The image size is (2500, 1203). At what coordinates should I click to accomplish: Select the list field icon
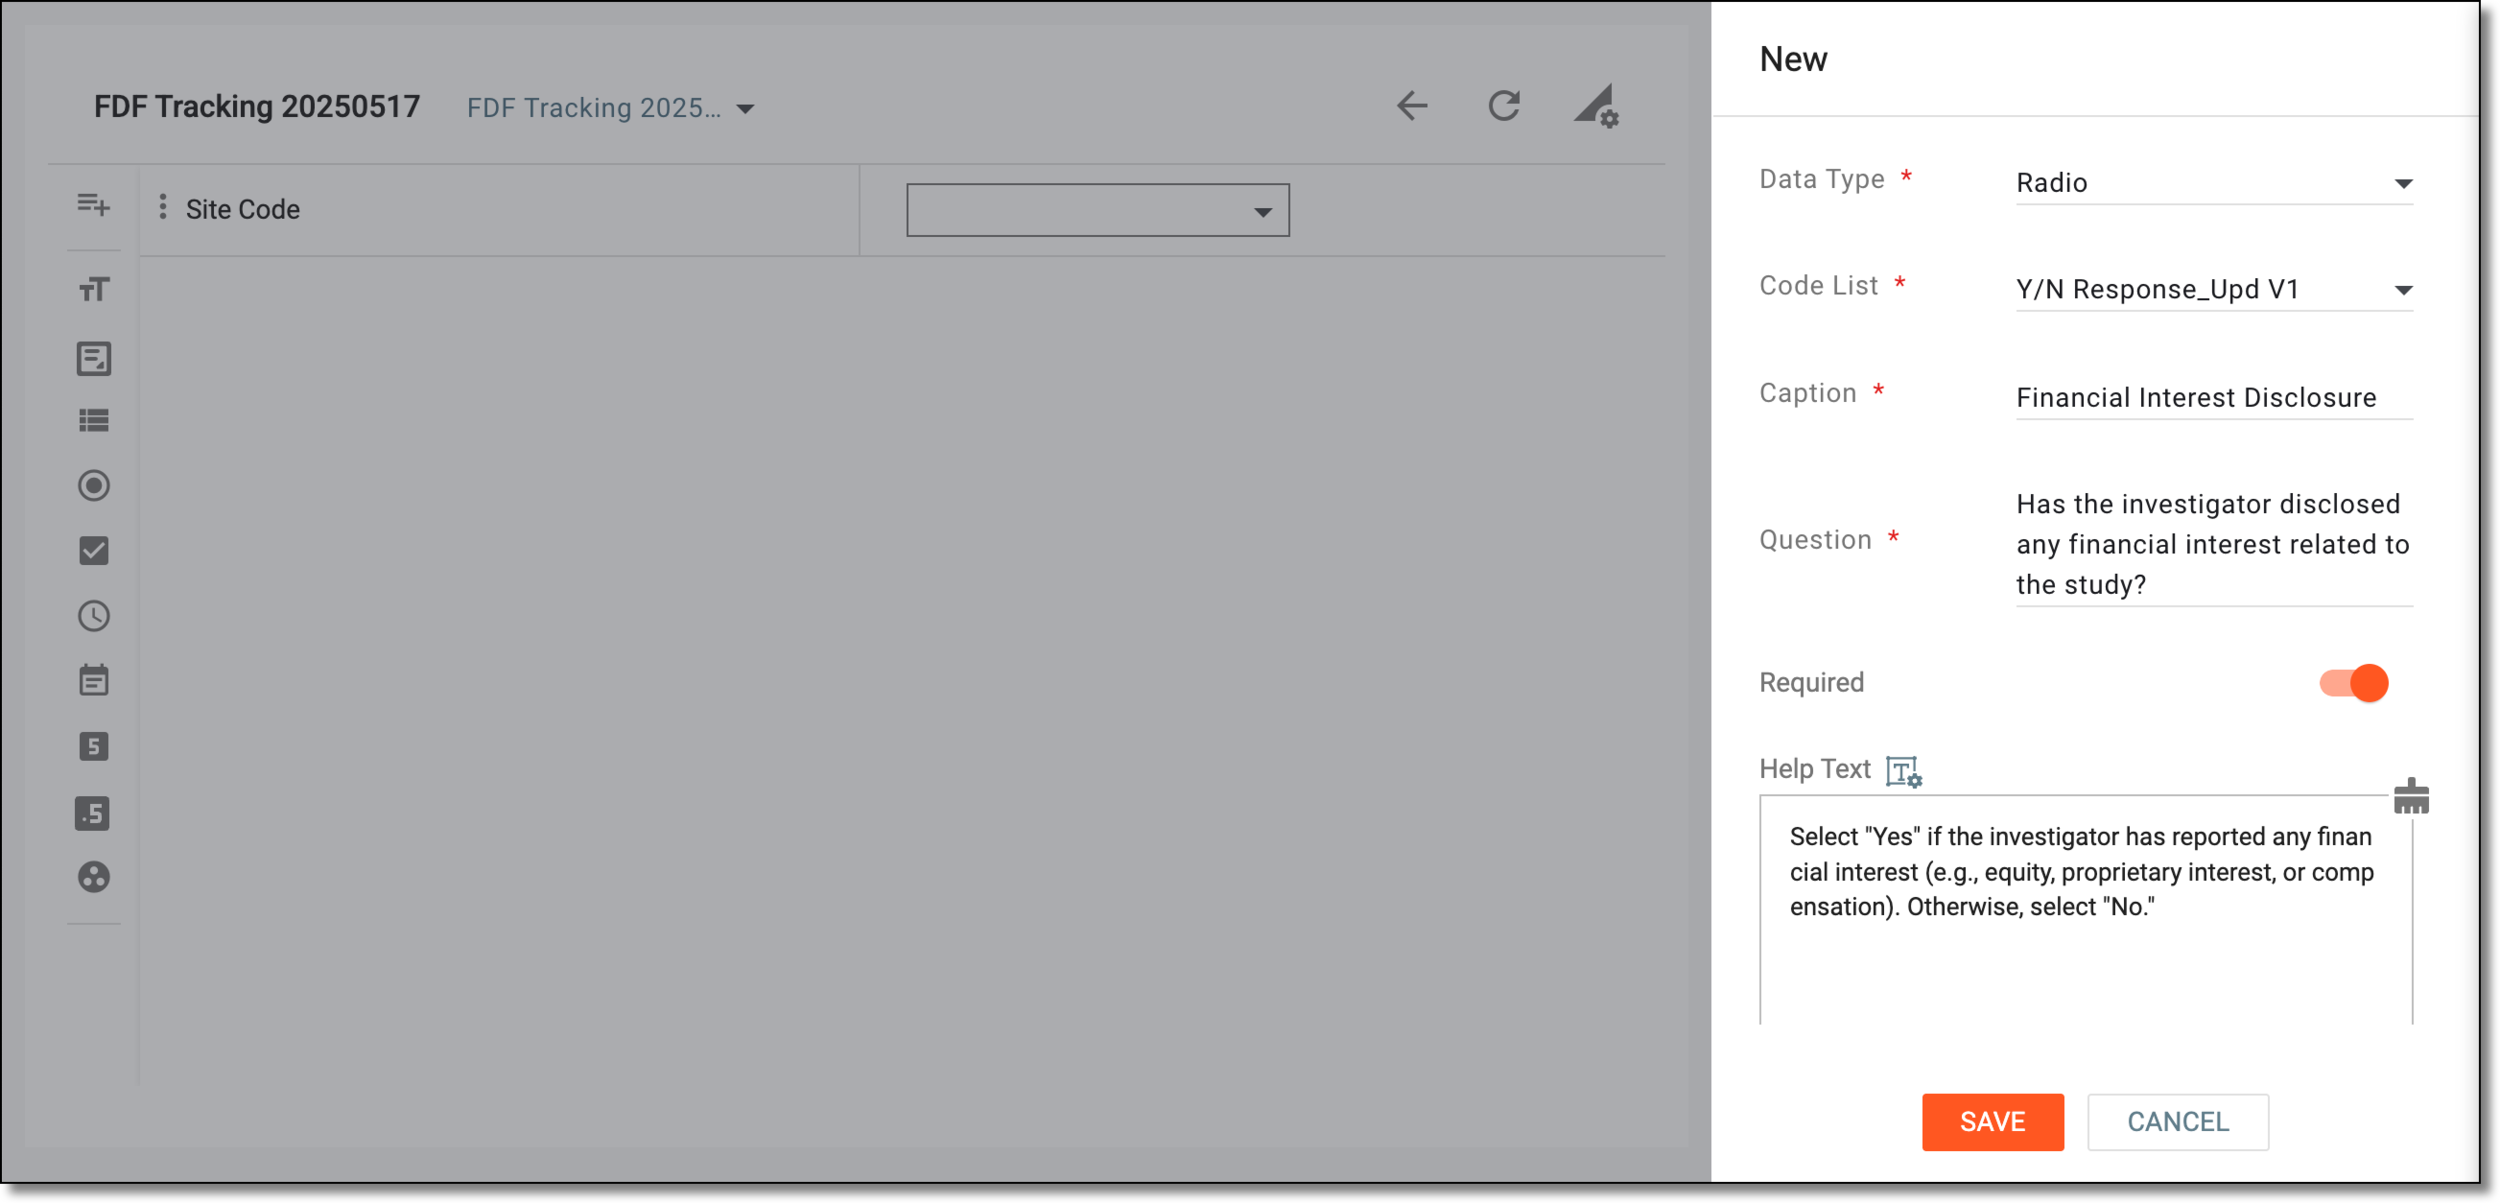pos(94,421)
